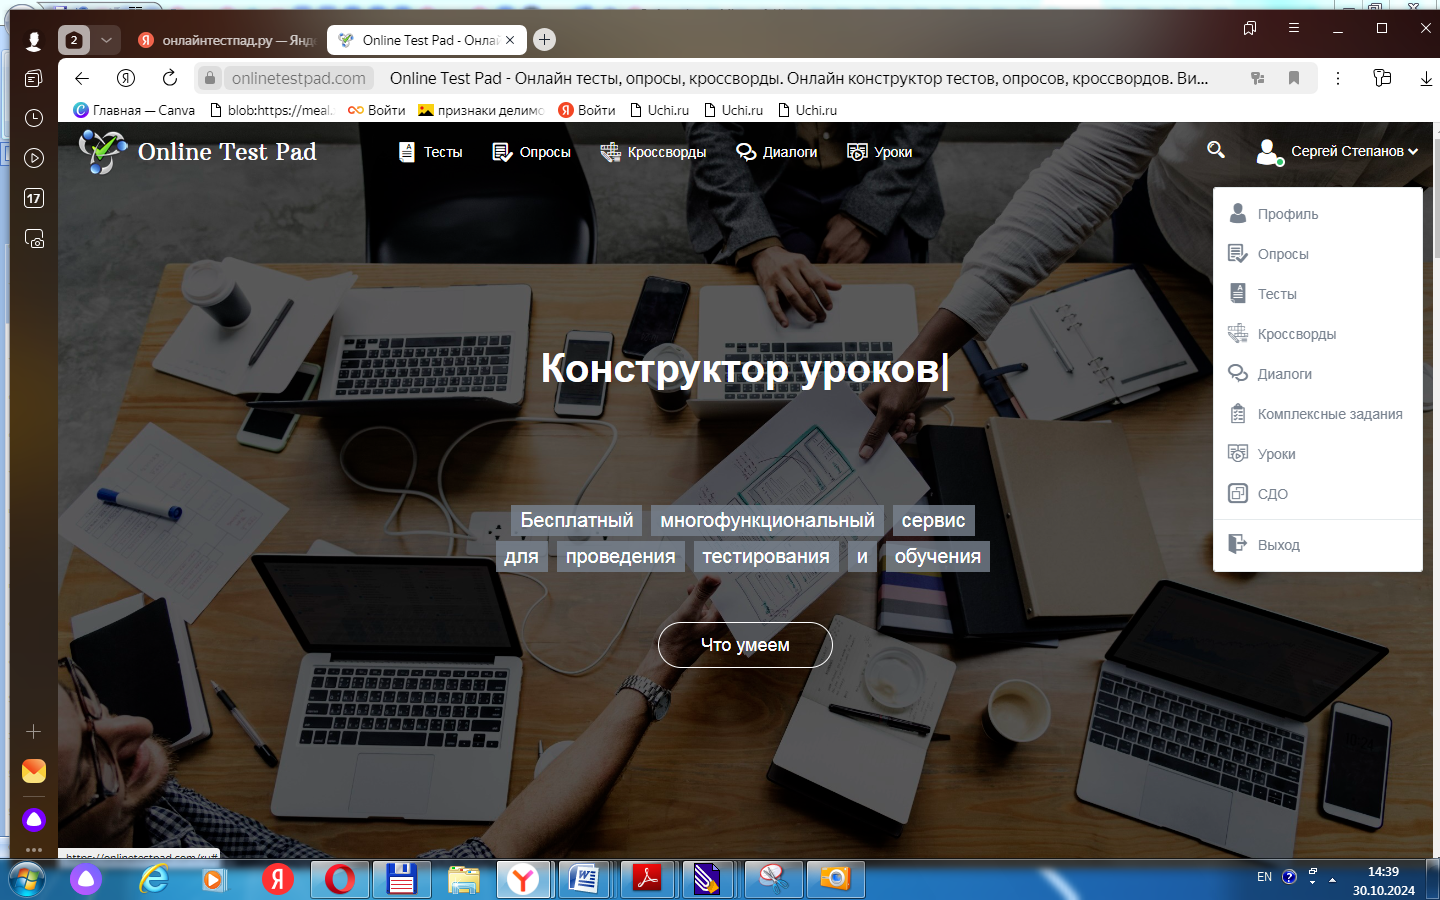Screen dimensions: 1440x900
Task: Bookmark this page using the bookmark icon
Action: (1294, 78)
